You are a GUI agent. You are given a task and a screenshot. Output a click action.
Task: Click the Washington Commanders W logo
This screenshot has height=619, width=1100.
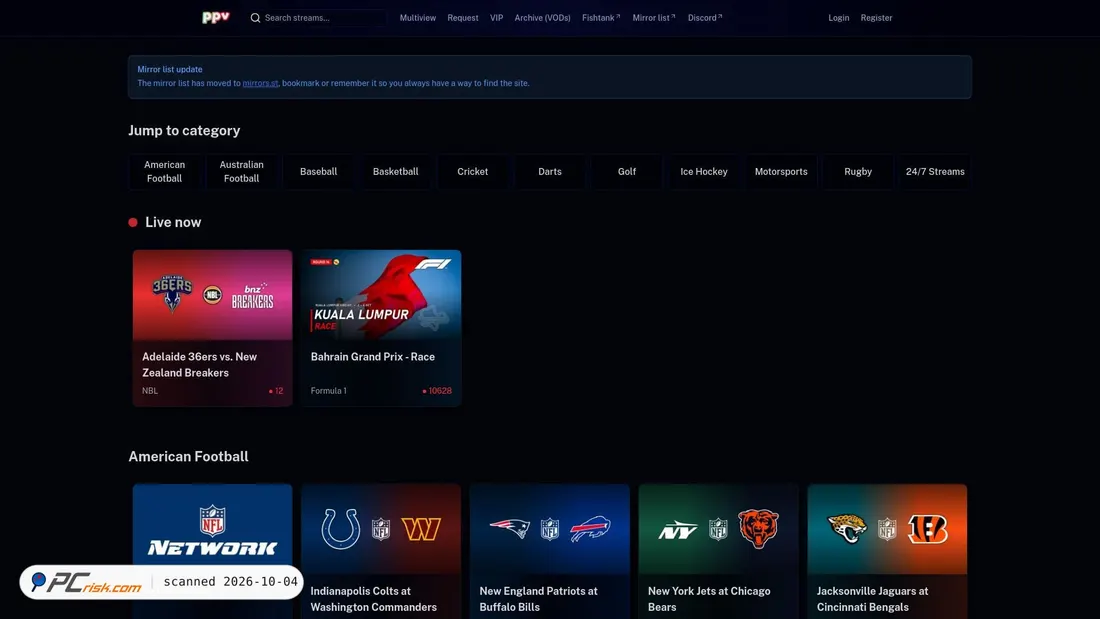(x=421, y=529)
